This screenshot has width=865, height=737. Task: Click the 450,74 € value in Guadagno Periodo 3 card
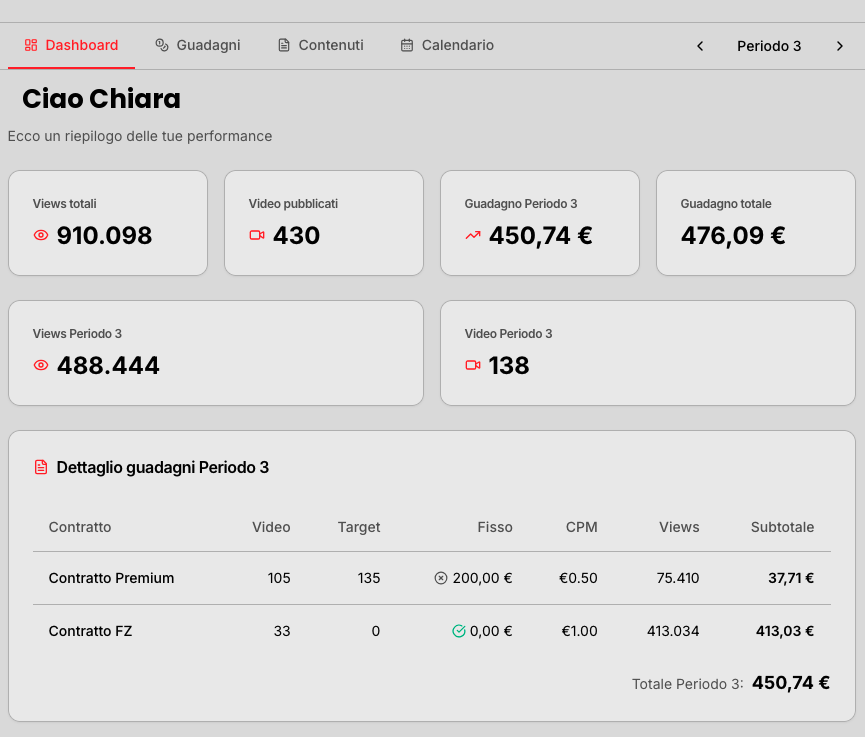click(x=541, y=236)
